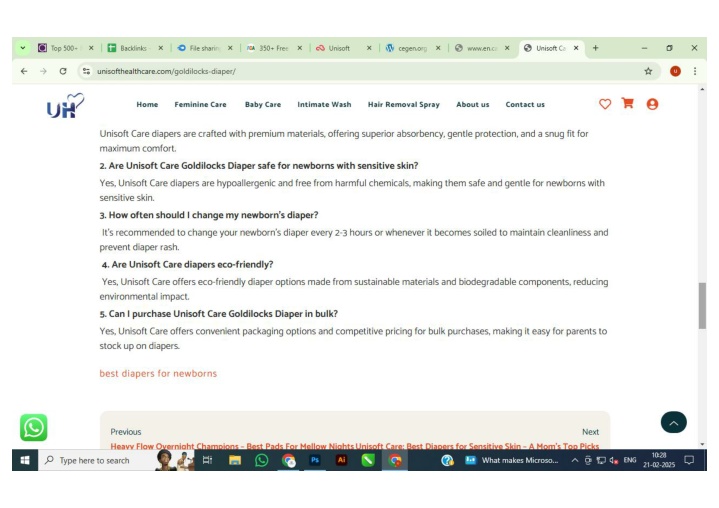The width and height of the screenshot is (719, 508).
Task: Open the muted volume tray icon
Action: click(614, 460)
